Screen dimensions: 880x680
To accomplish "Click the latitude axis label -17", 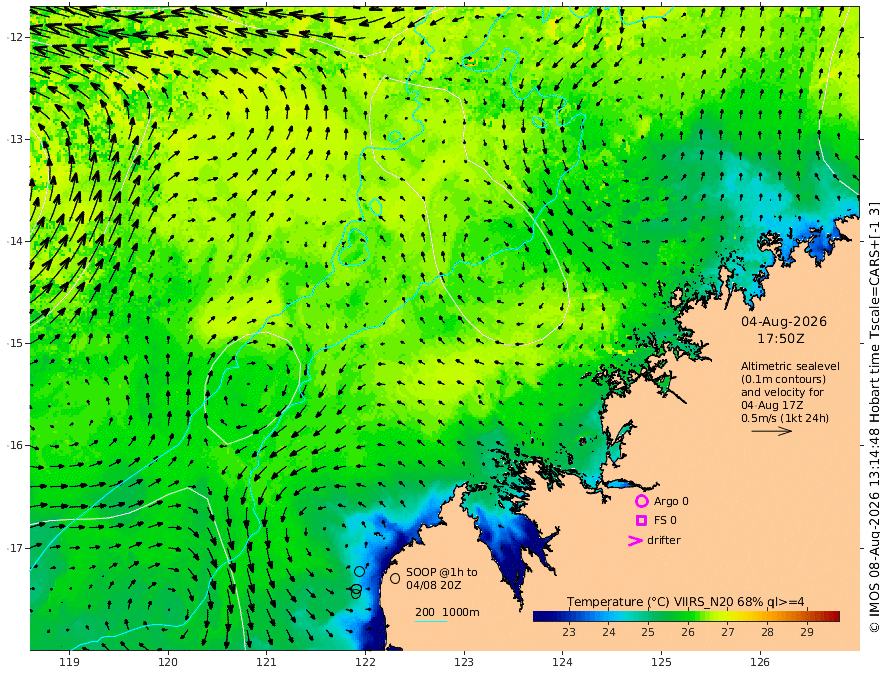I will pyautogui.click(x=15, y=548).
